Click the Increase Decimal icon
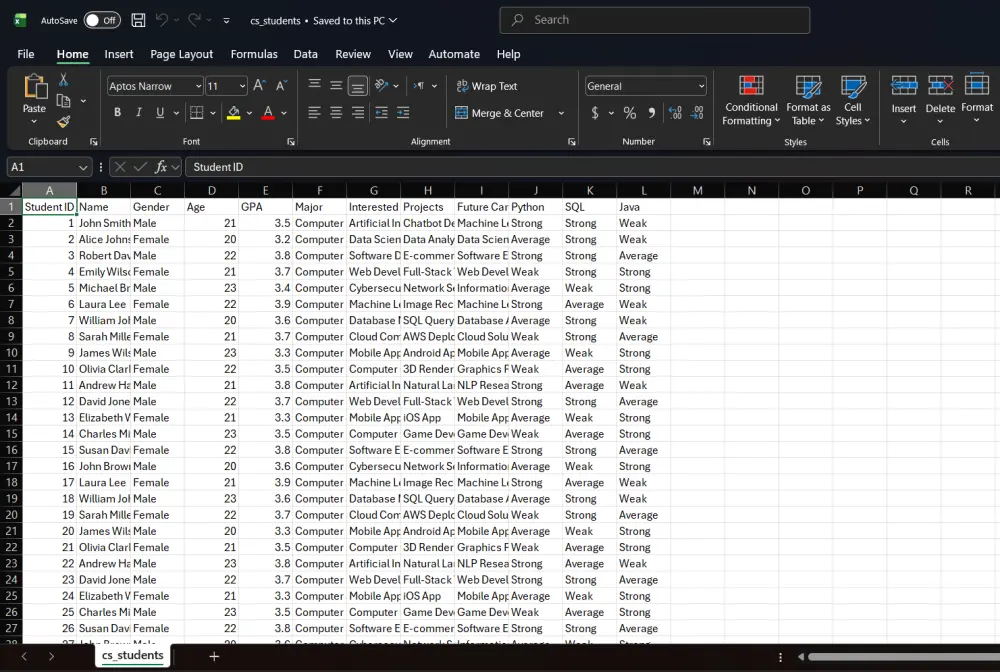1000x672 pixels. click(675, 113)
